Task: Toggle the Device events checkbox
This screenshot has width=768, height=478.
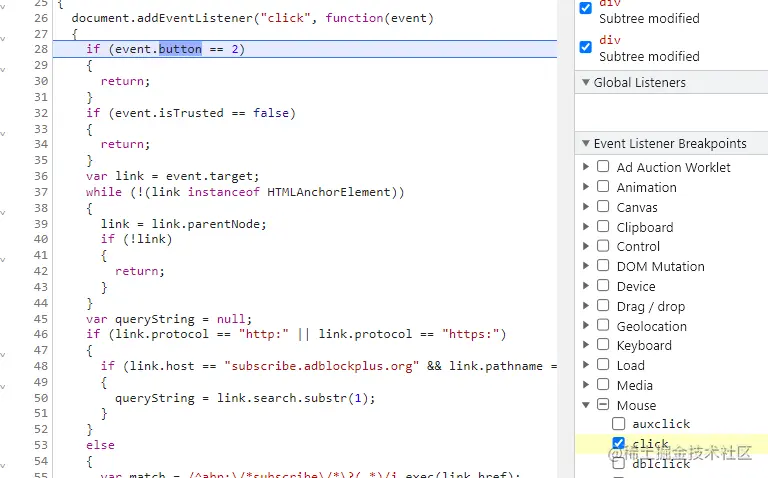Action: click(603, 286)
